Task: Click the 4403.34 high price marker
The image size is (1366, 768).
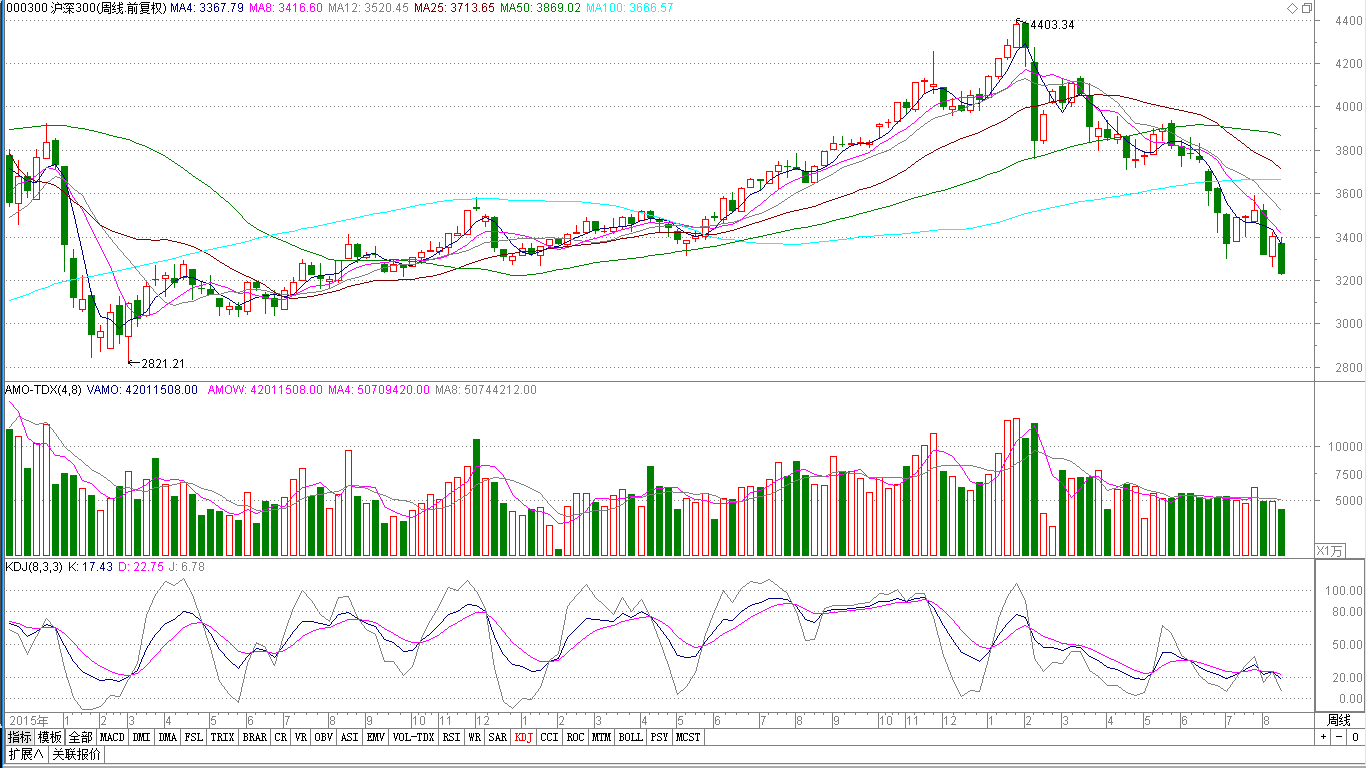Action: (1052, 25)
